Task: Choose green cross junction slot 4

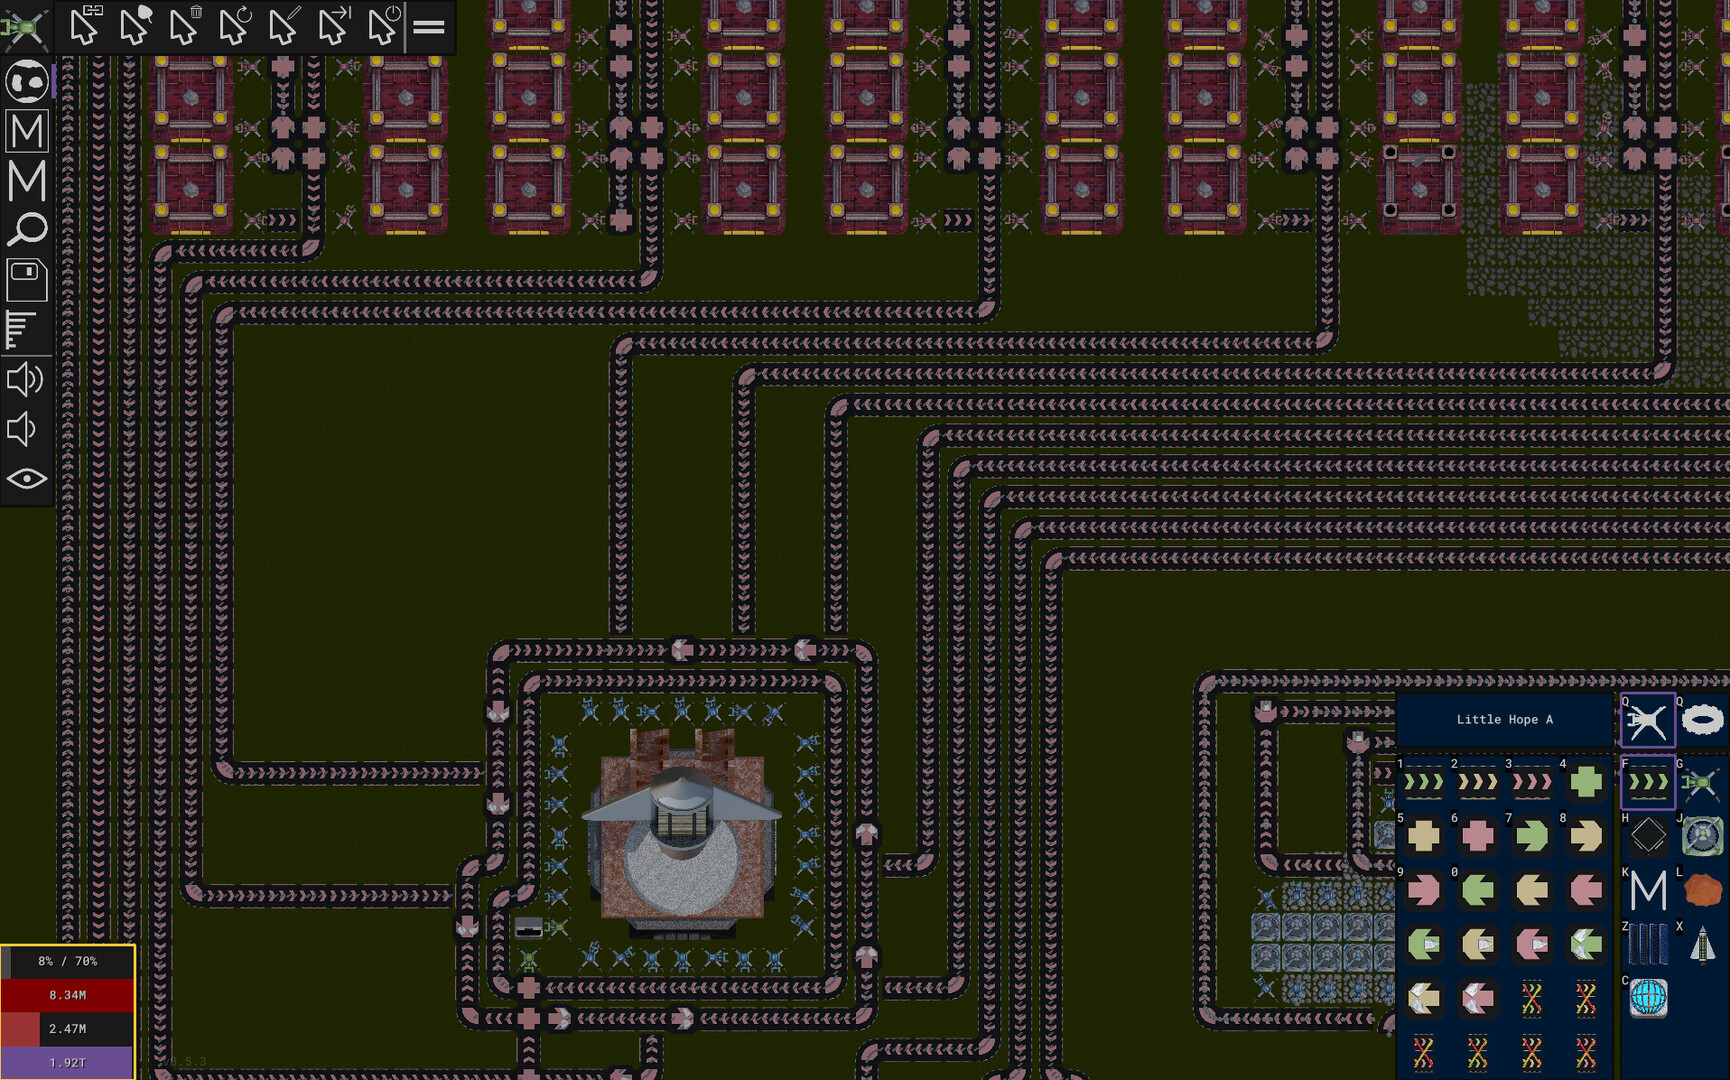Action: click(1585, 782)
